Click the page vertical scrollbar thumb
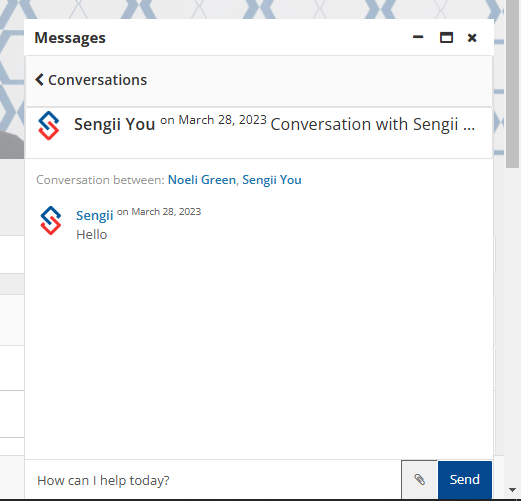 (513, 83)
